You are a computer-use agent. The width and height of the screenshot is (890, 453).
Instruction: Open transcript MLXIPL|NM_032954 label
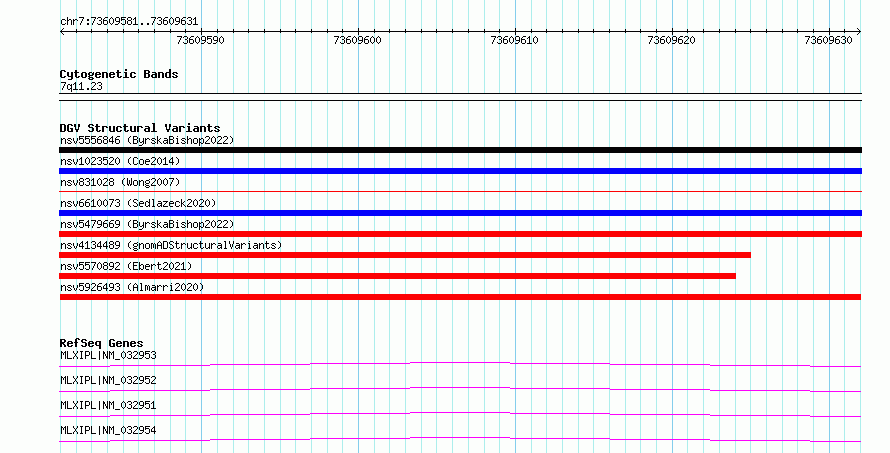pos(108,430)
